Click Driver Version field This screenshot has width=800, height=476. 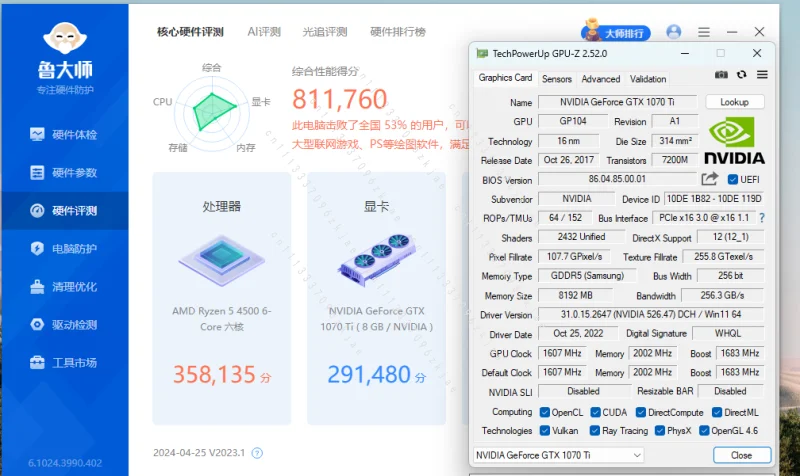point(651,314)
